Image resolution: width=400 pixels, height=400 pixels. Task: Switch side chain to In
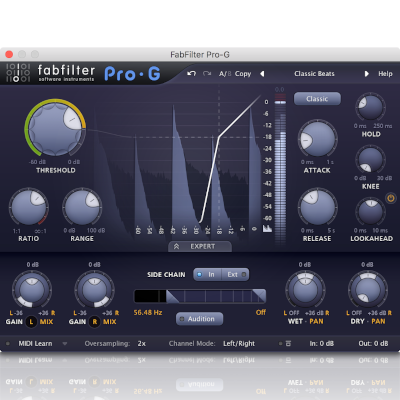pyautogui.click(x=207, y=274)
